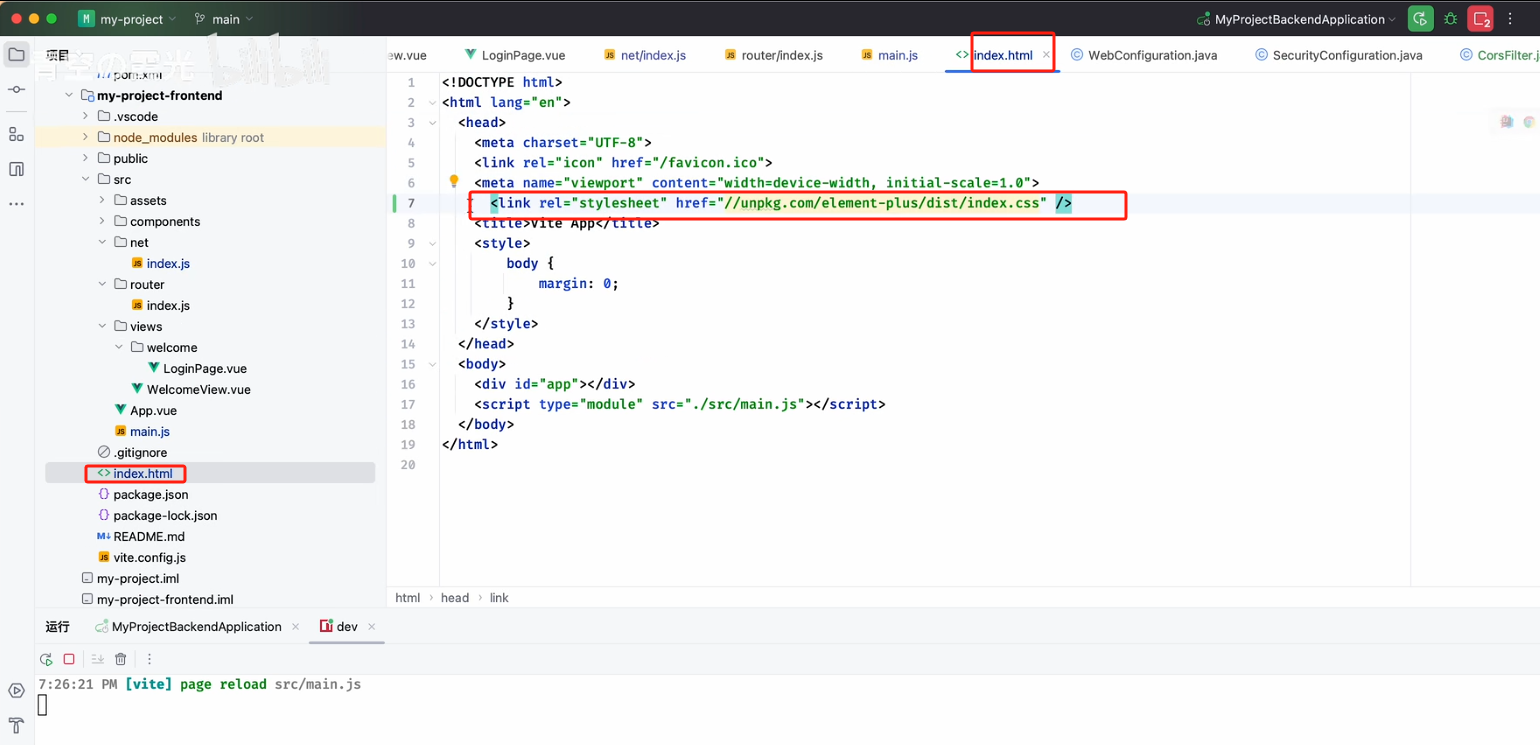This screenshot has height=745, width=1540.
Task: Select main.js in project tree
Action: [x=150, y=432]
